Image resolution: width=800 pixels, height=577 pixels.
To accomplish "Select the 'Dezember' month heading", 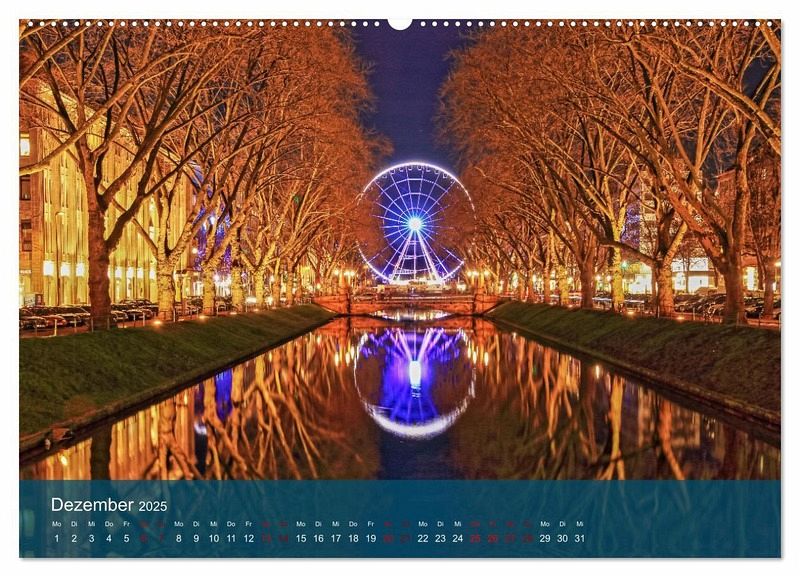I will coord(92,505).
